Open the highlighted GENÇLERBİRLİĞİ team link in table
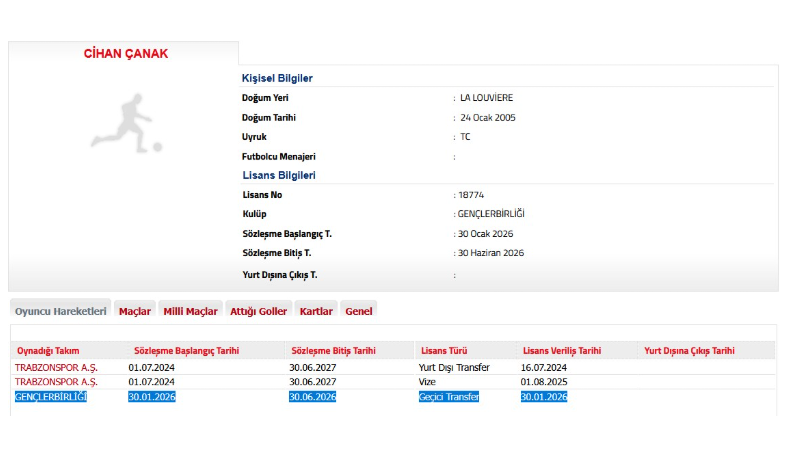The width and height of the screenshot is (793, 455). pos(51,397)
